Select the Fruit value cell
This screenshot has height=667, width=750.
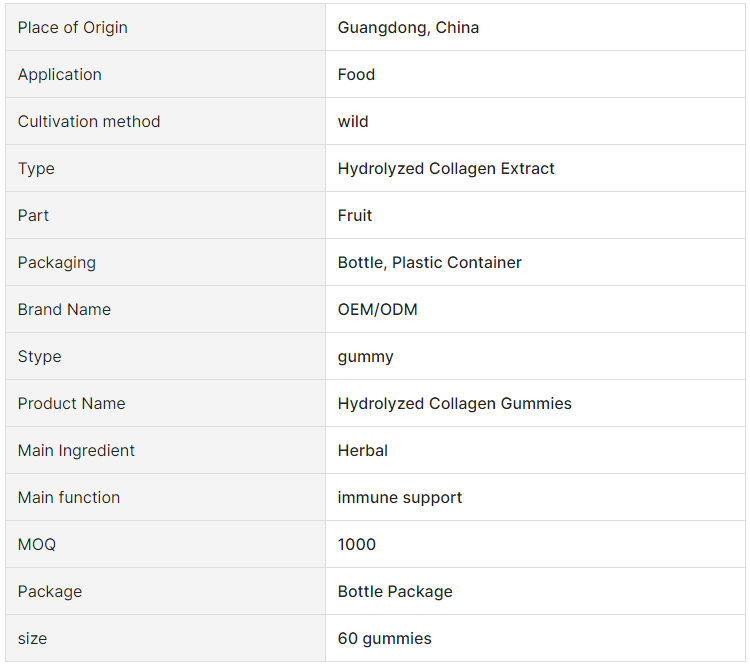click(x=535, y=215)
